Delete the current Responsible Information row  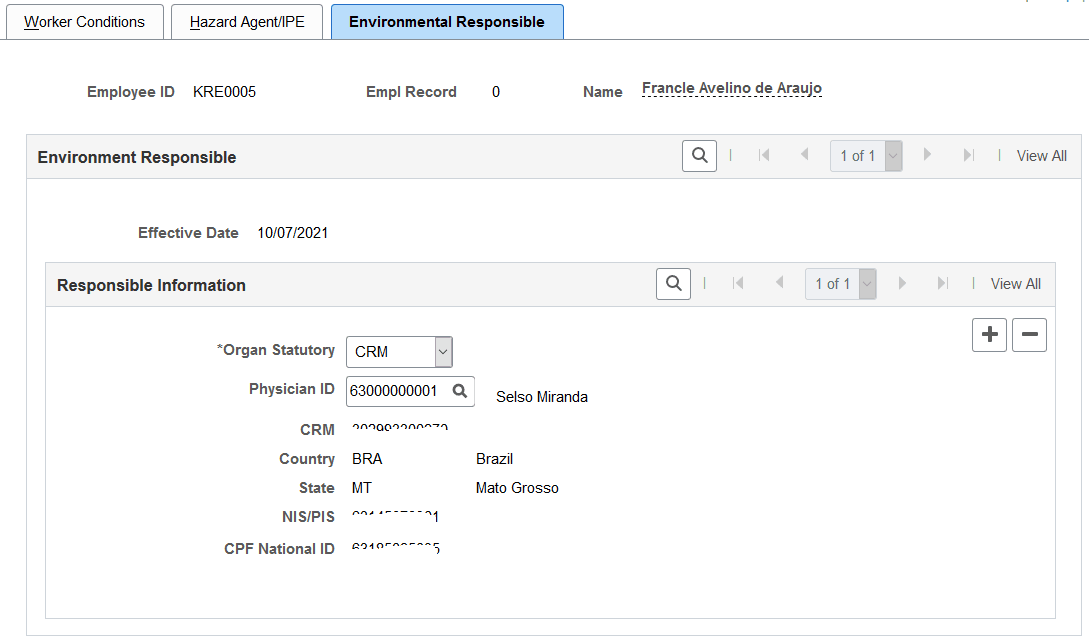1029,335
